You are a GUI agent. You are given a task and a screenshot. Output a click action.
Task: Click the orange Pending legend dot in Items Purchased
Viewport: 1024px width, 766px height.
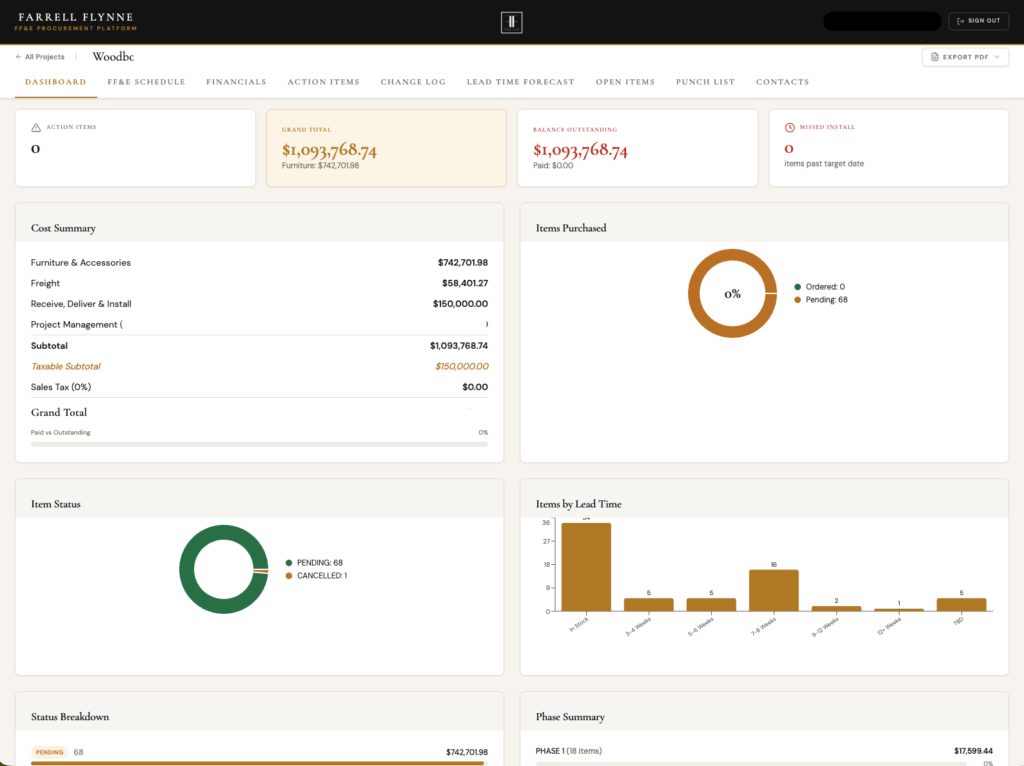(797, 300)
